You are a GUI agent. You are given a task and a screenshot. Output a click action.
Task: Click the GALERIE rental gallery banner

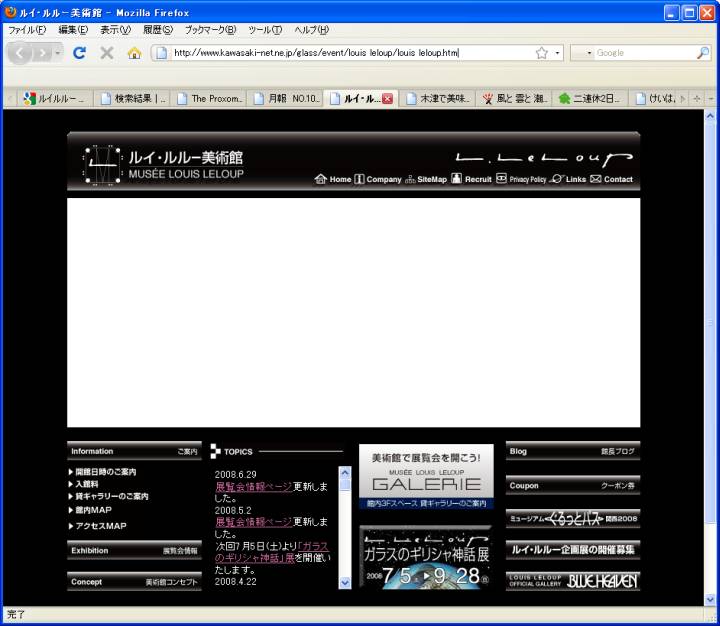click(426, 476)
